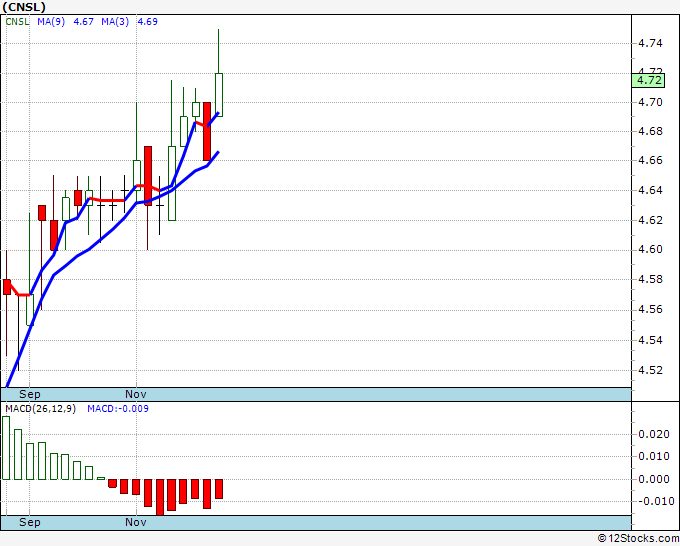Select the CNSL legend label
The image size is (680, 546).
pos(17,22)
